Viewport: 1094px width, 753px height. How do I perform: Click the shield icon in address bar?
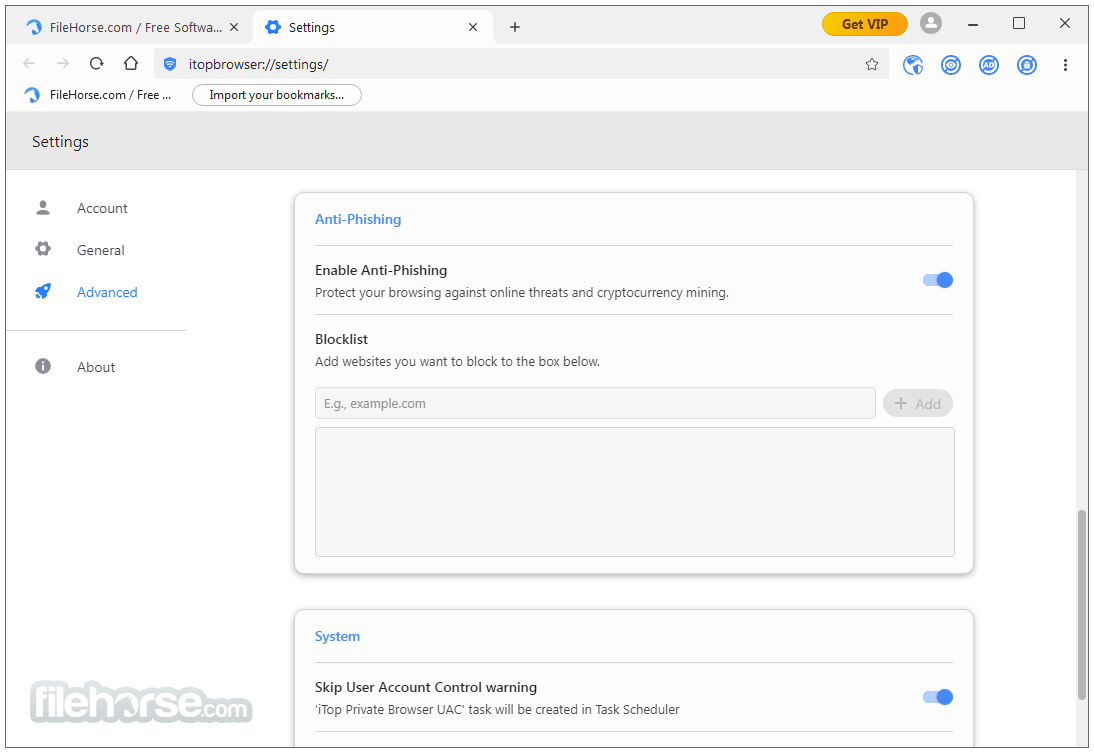[x=170, y=64]
